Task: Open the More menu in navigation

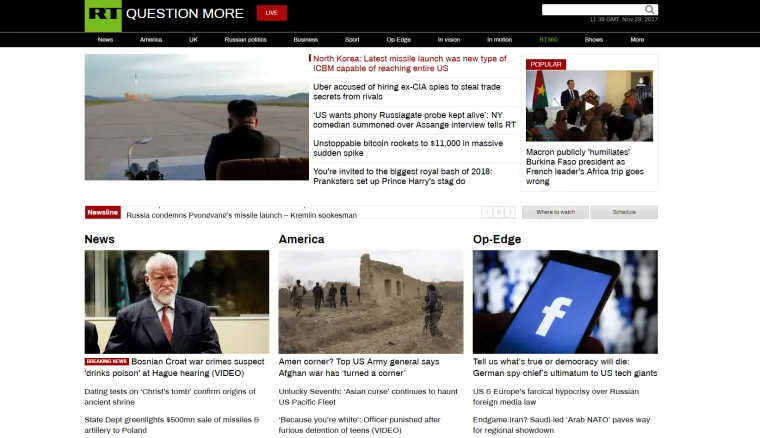Action: (637, 40)
